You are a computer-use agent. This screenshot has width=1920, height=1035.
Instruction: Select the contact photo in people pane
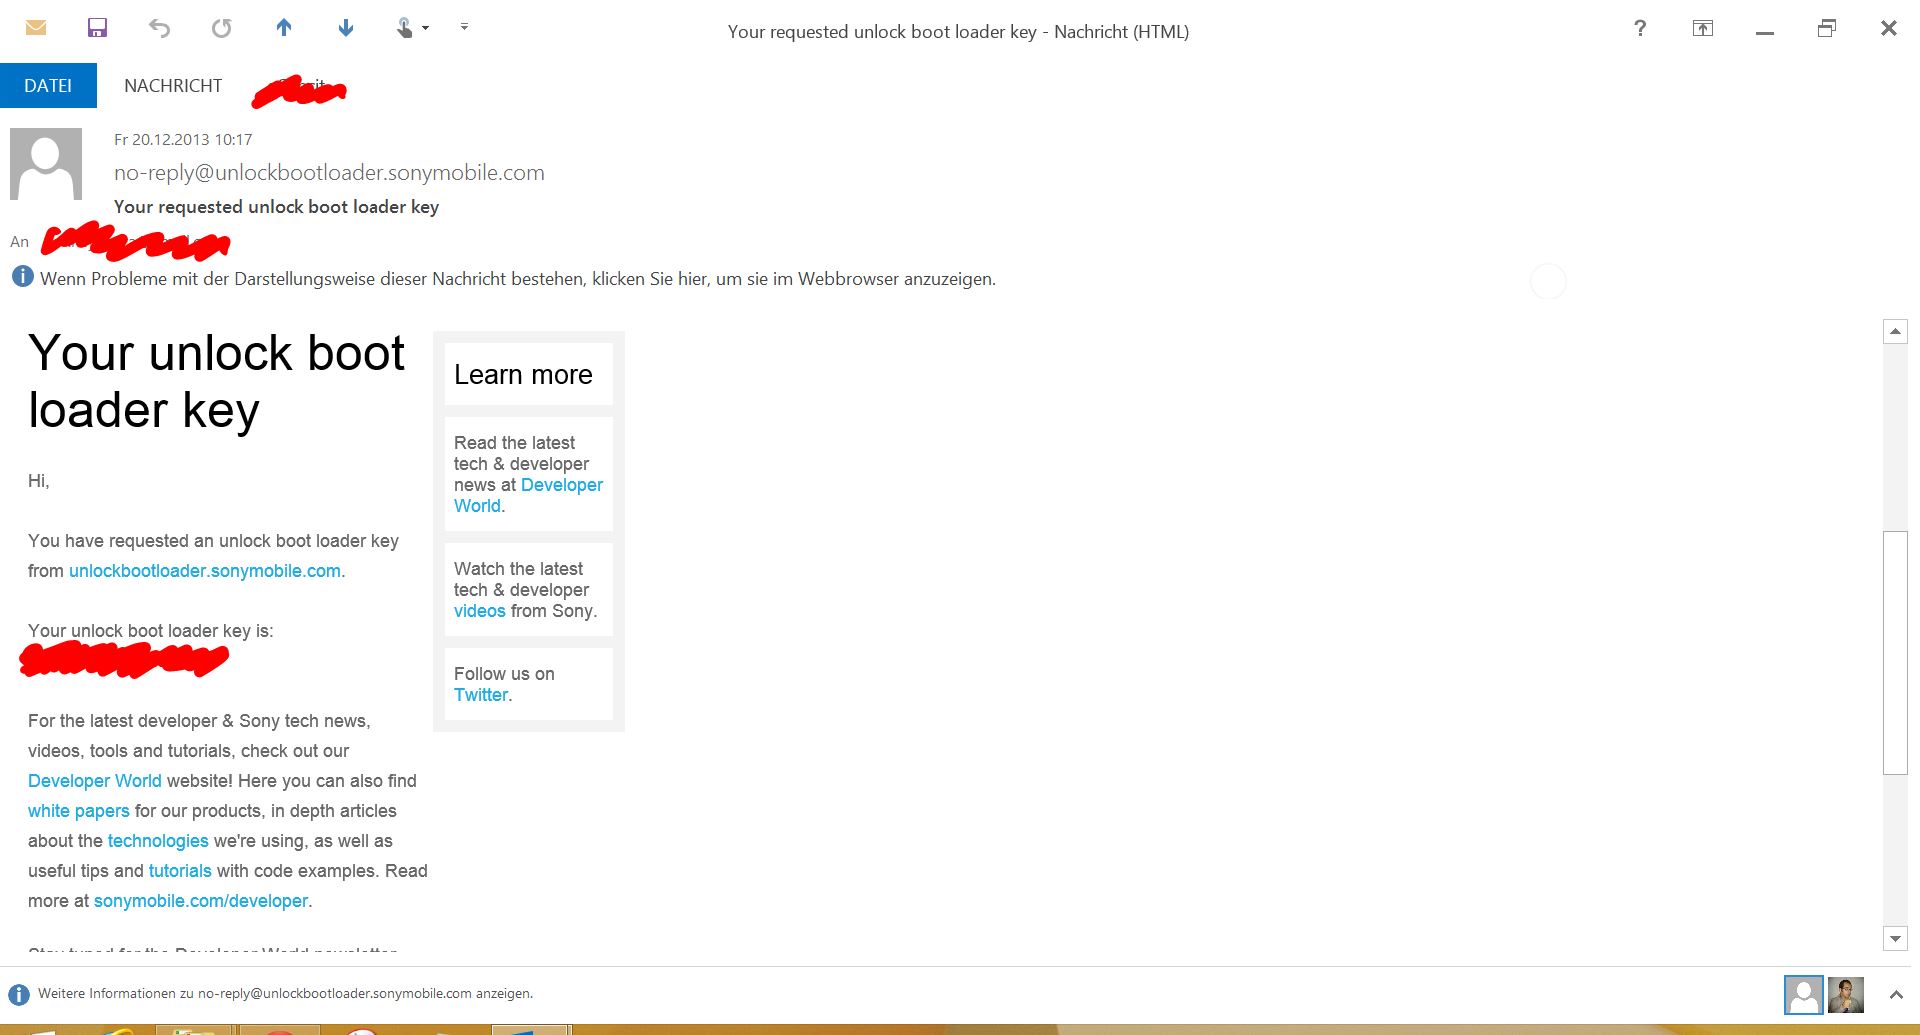[x=1846, y=995]
